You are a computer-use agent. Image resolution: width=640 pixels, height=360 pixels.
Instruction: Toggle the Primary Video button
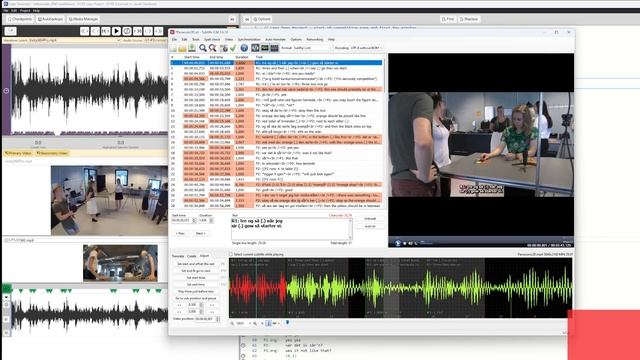click(x=18, y=153)
